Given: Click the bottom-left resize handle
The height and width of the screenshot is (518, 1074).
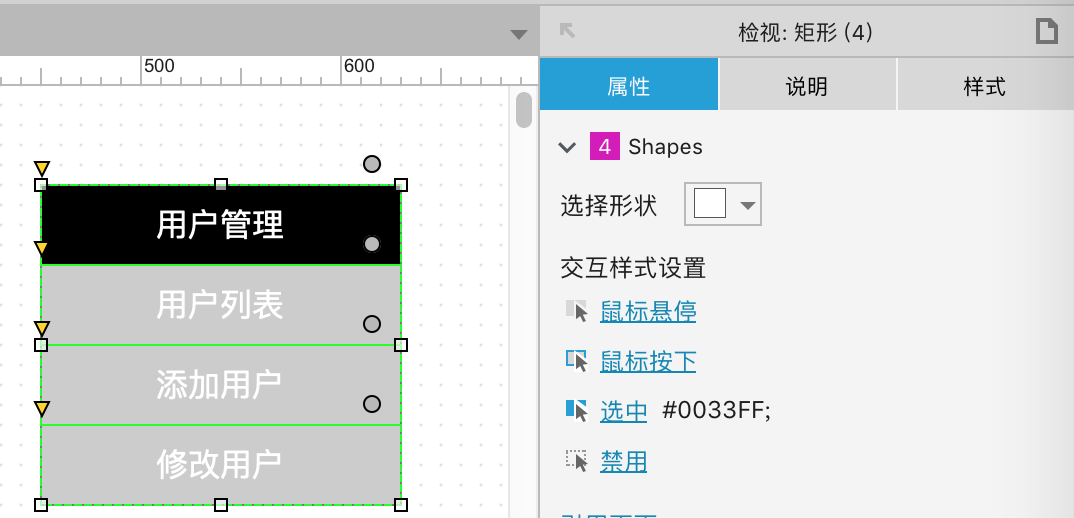Looking at the screenshot, I should [41, 505].
